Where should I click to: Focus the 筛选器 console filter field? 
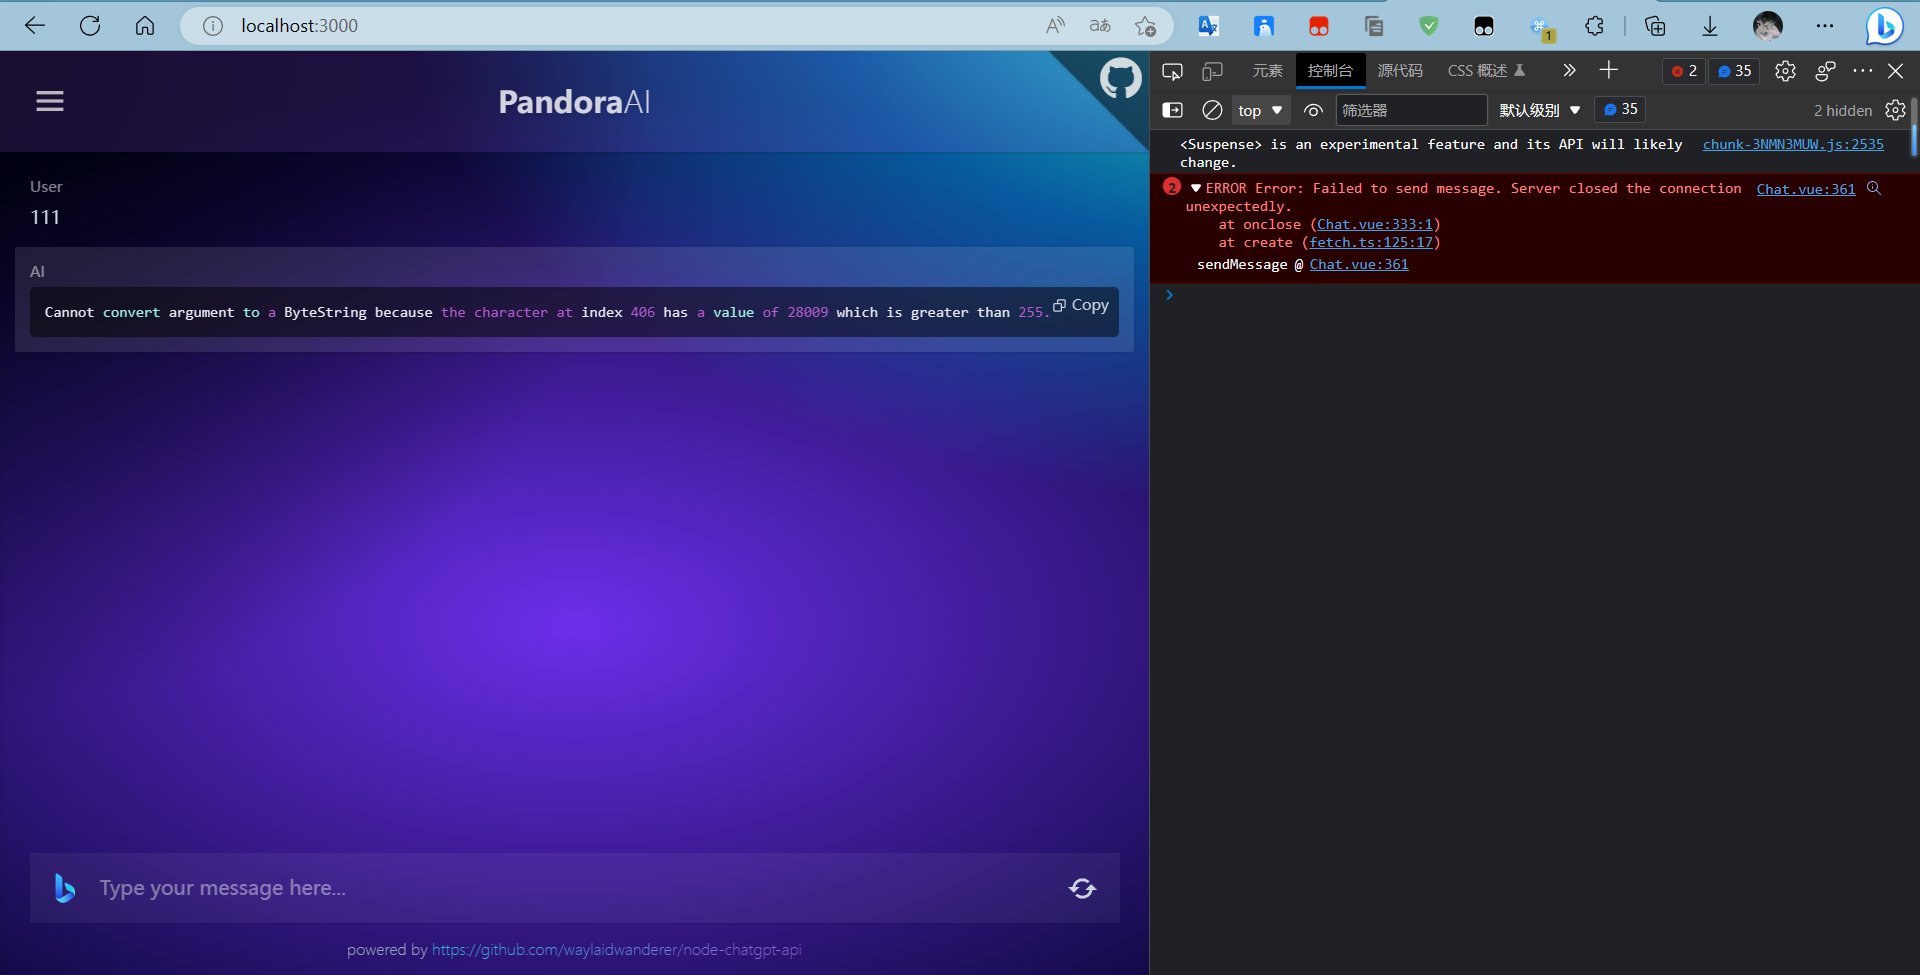(1411, 110)
